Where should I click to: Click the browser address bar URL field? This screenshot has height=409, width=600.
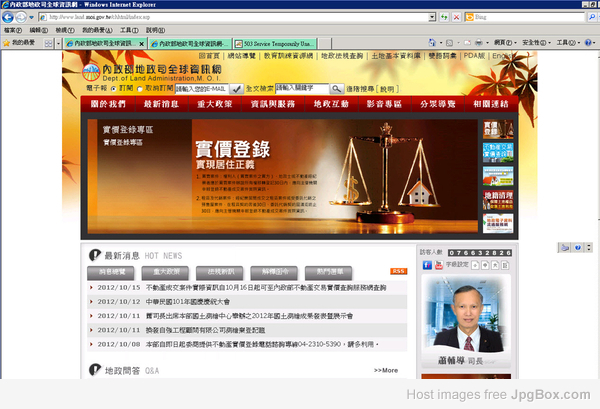click(233, 17)
